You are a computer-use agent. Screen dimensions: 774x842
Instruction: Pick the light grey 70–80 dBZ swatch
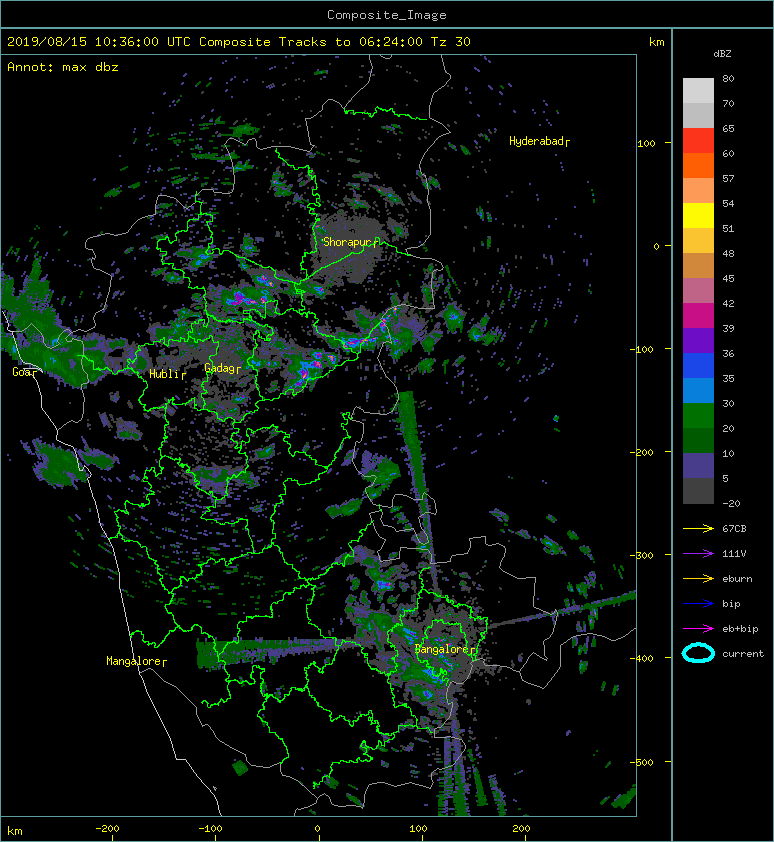tap(698, 91)
